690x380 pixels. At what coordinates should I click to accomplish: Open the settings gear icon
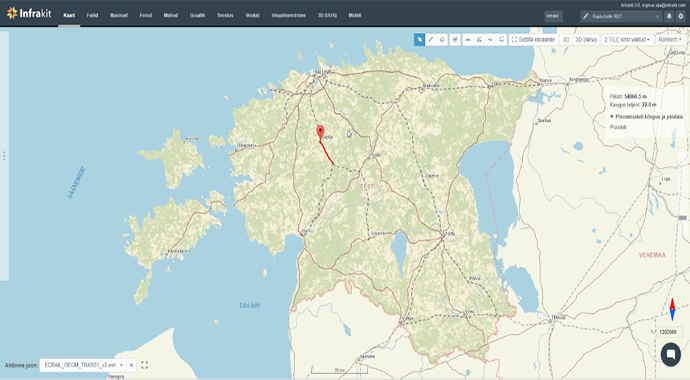point(681,16)
